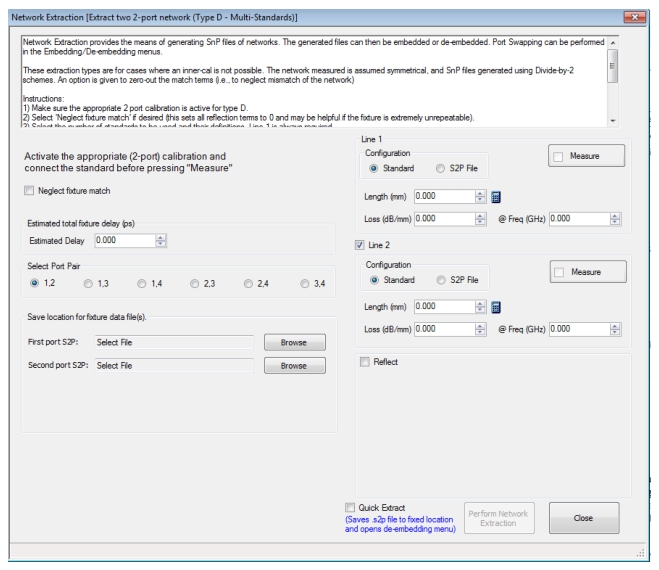This screenshot has height=570, width=659.
Task: Click Line 2 Freq (GHz) field
Action: [x=580, y=330]
